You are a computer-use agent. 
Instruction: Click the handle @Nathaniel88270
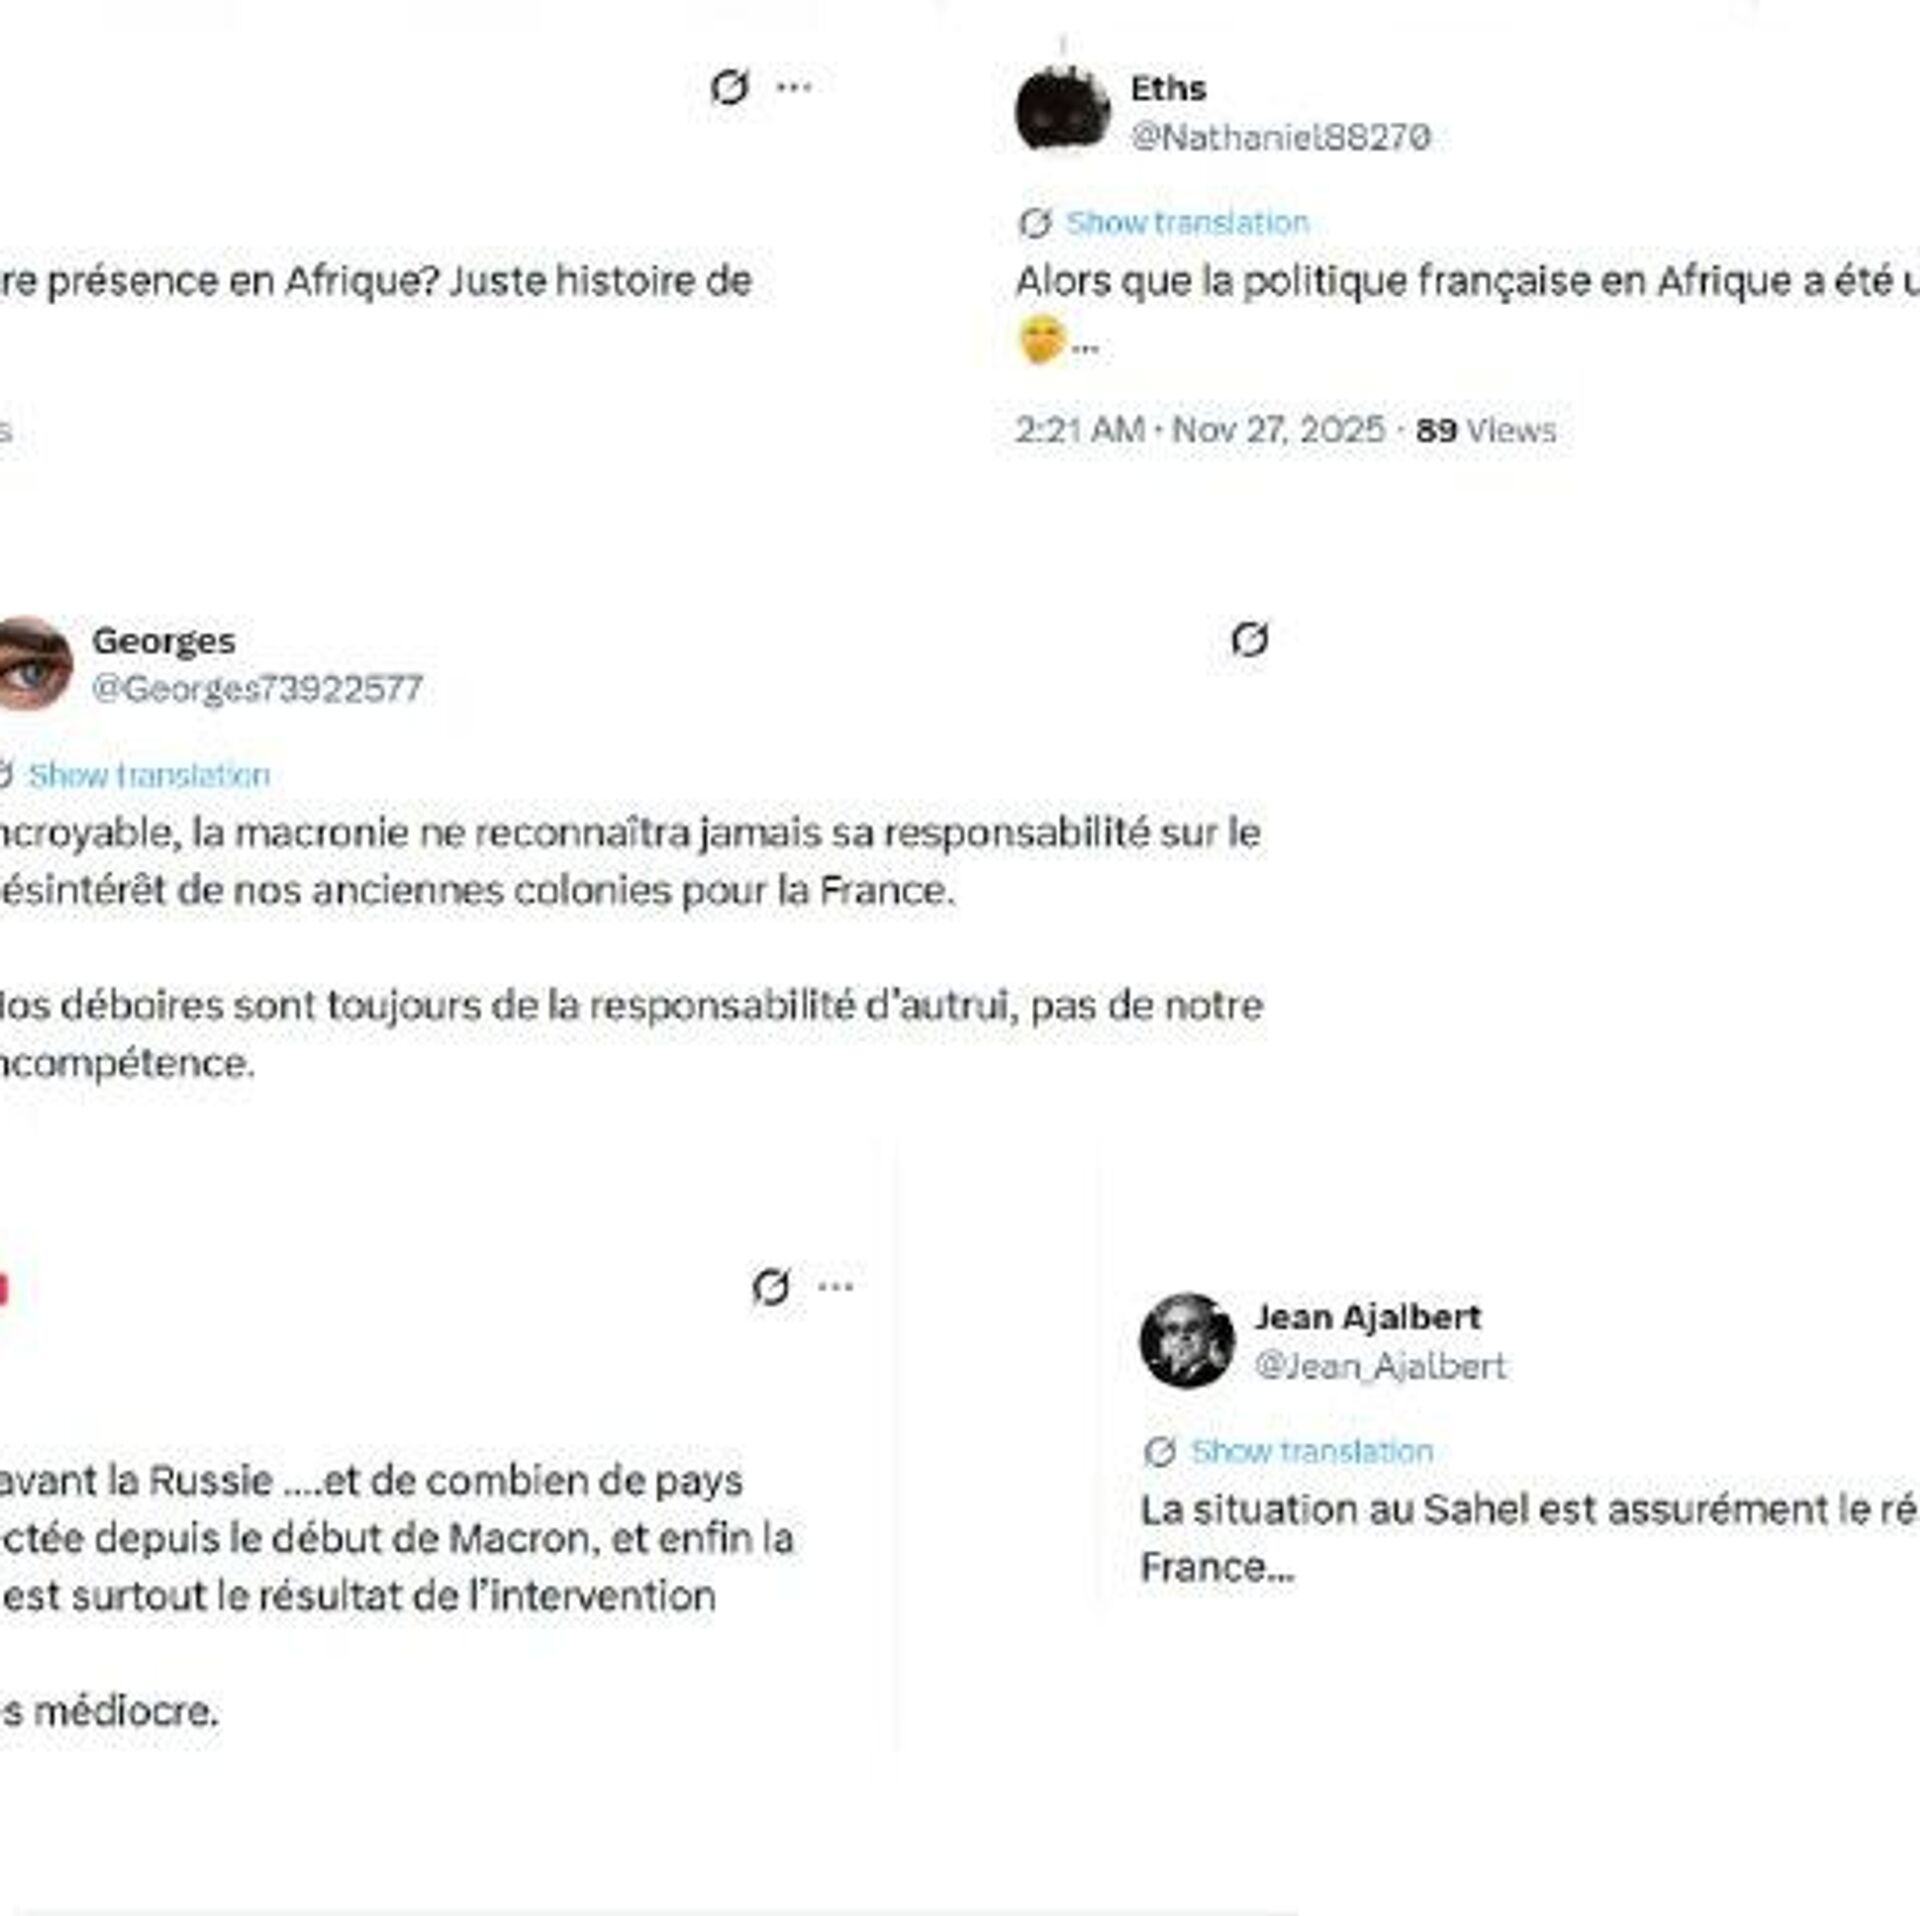[x=1280, y=137]
